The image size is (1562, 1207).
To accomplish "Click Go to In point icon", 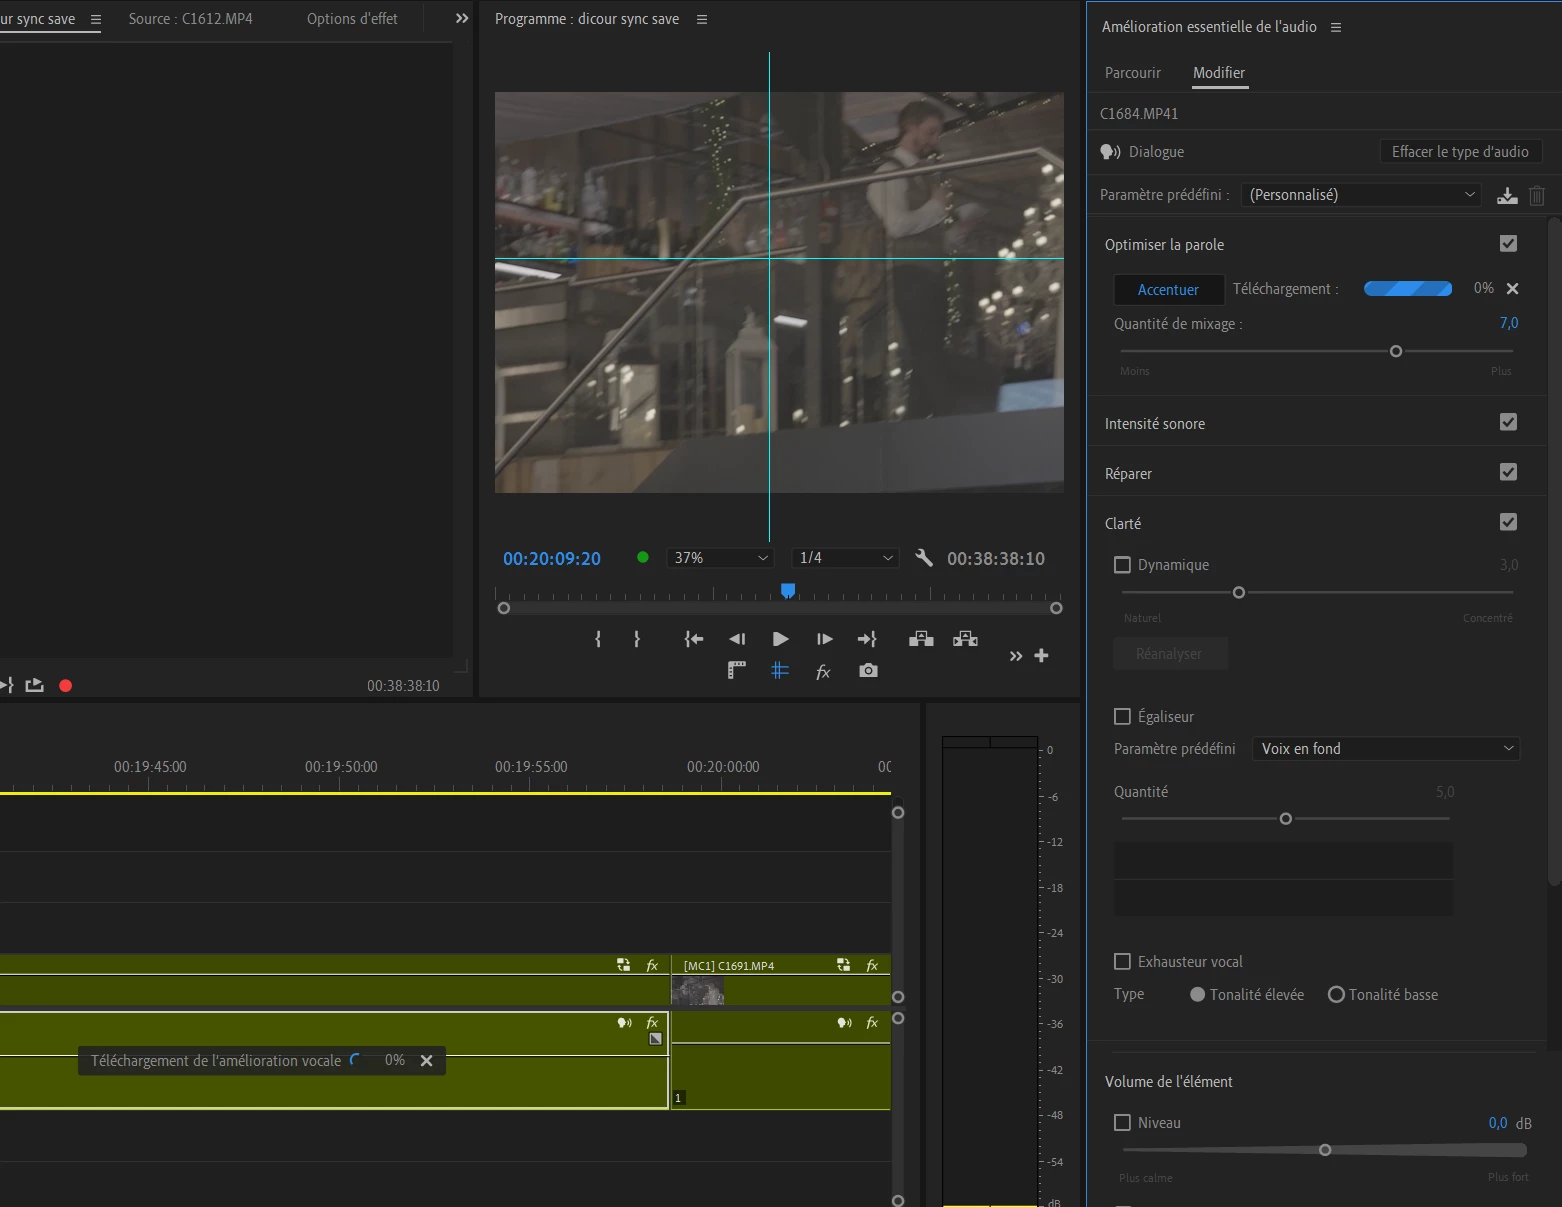I will point(693,639).
